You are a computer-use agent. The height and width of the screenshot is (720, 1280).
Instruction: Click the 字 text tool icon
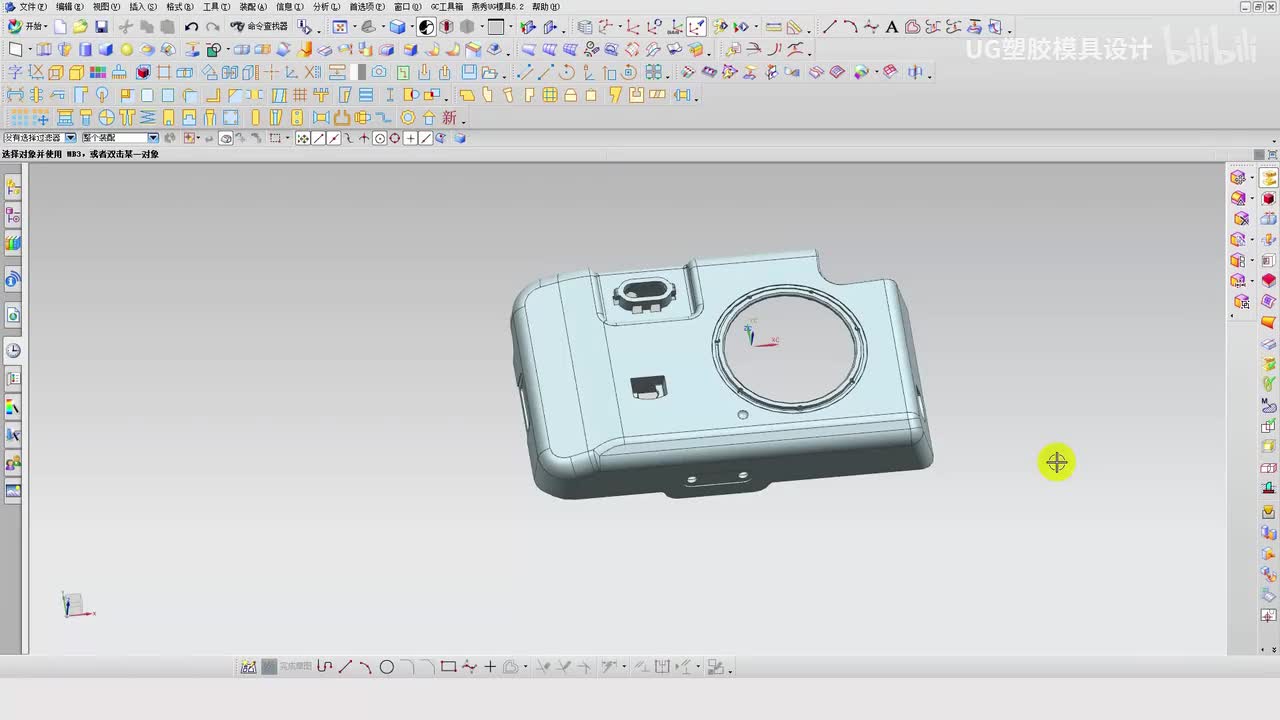point(15,72)
